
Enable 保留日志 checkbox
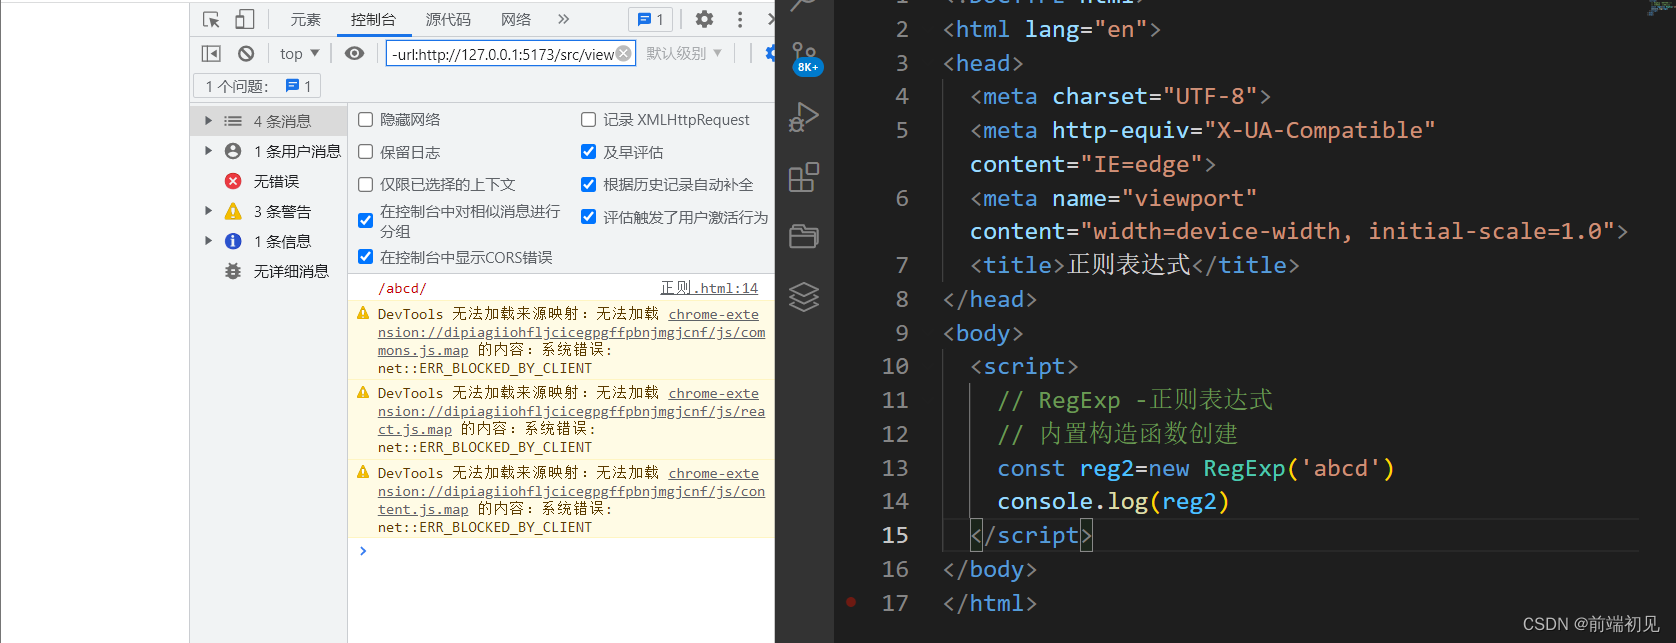tap(366, 152)
